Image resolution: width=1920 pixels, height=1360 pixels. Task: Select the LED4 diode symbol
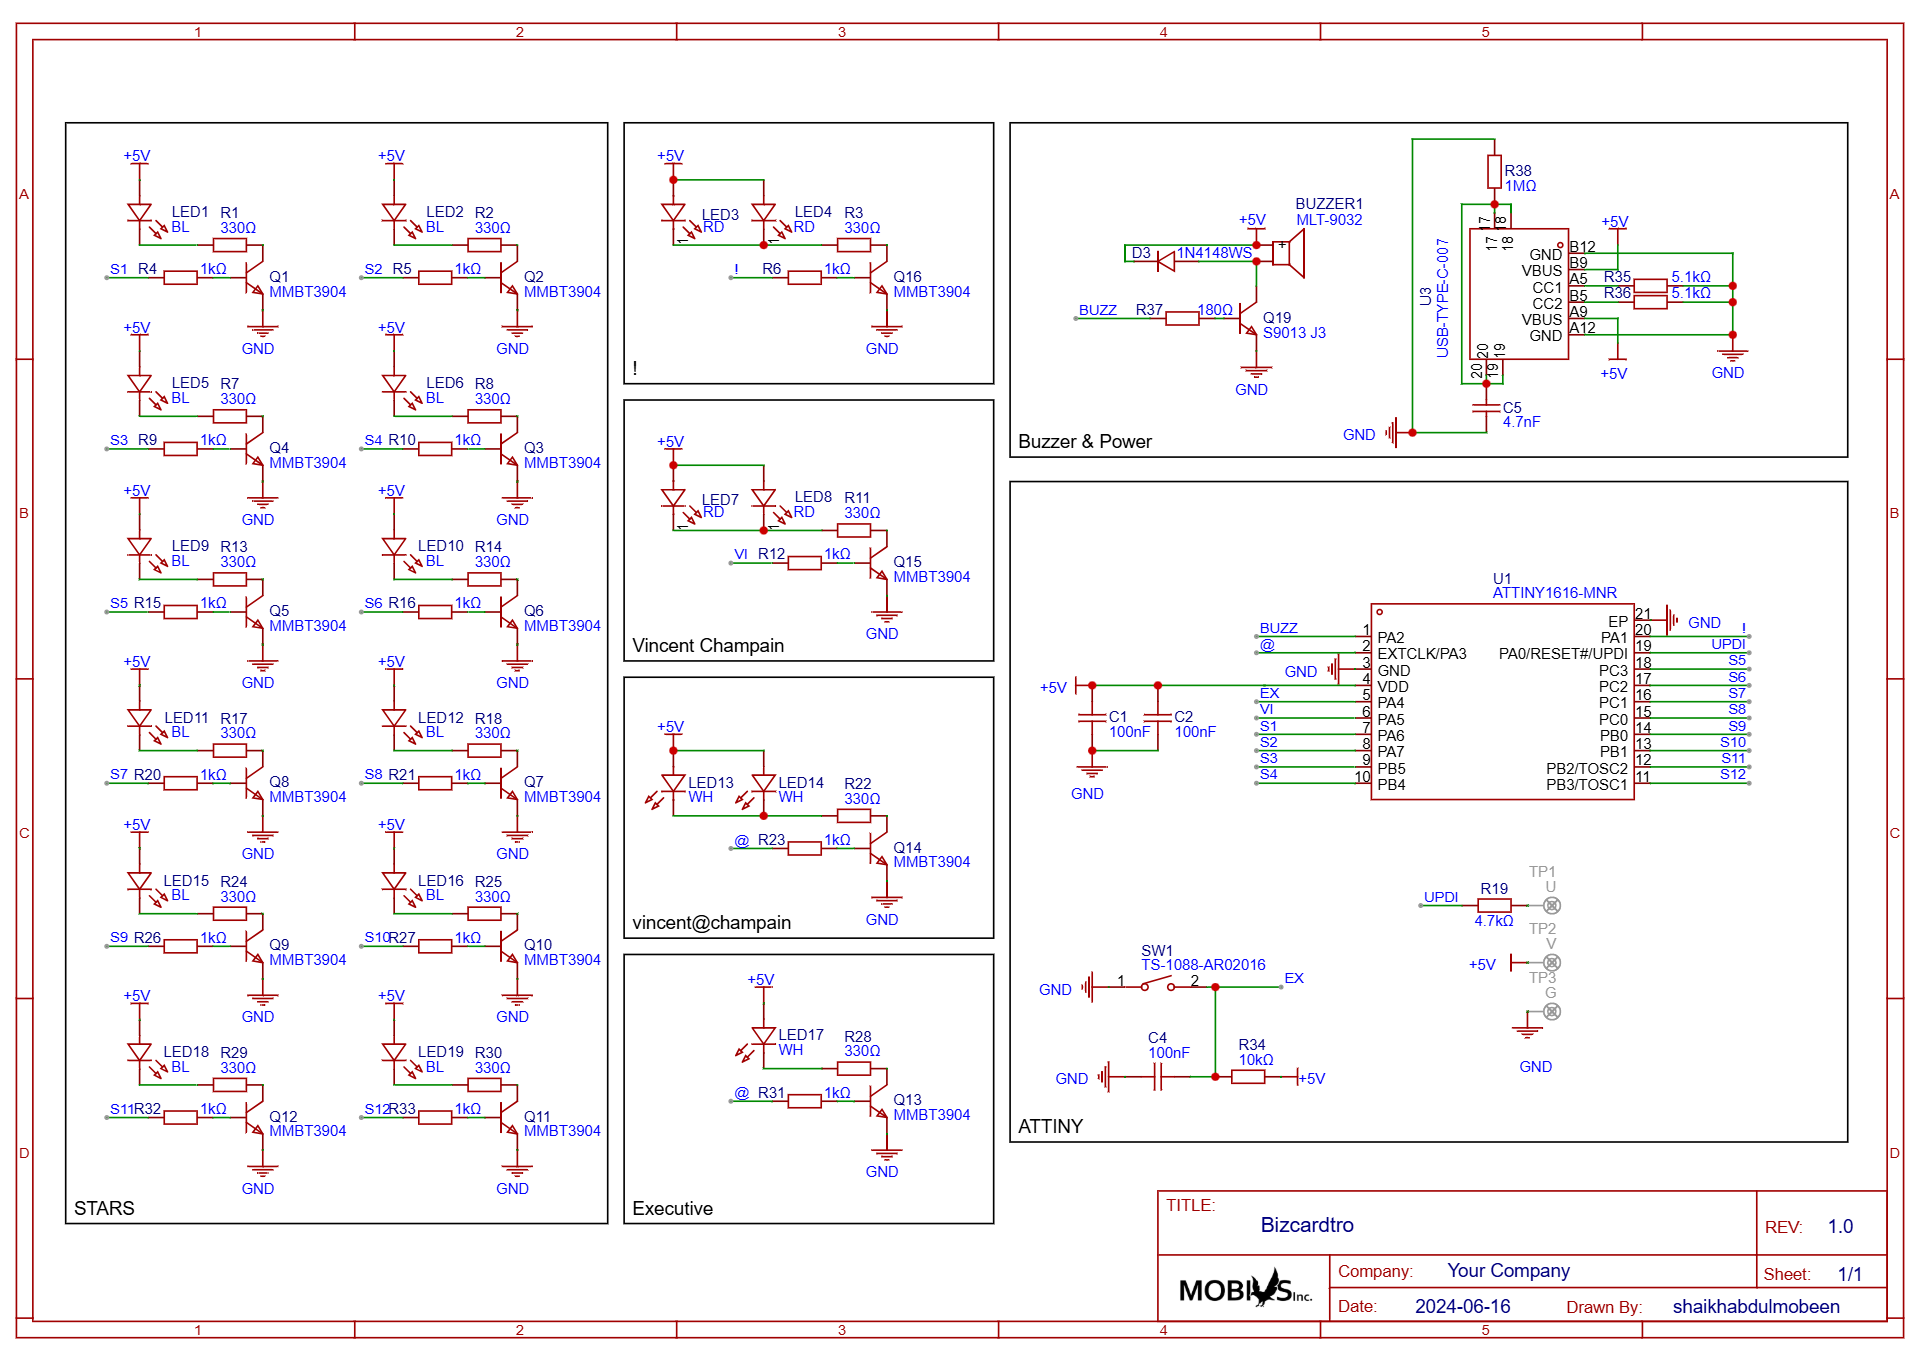[x=764, y=213]
